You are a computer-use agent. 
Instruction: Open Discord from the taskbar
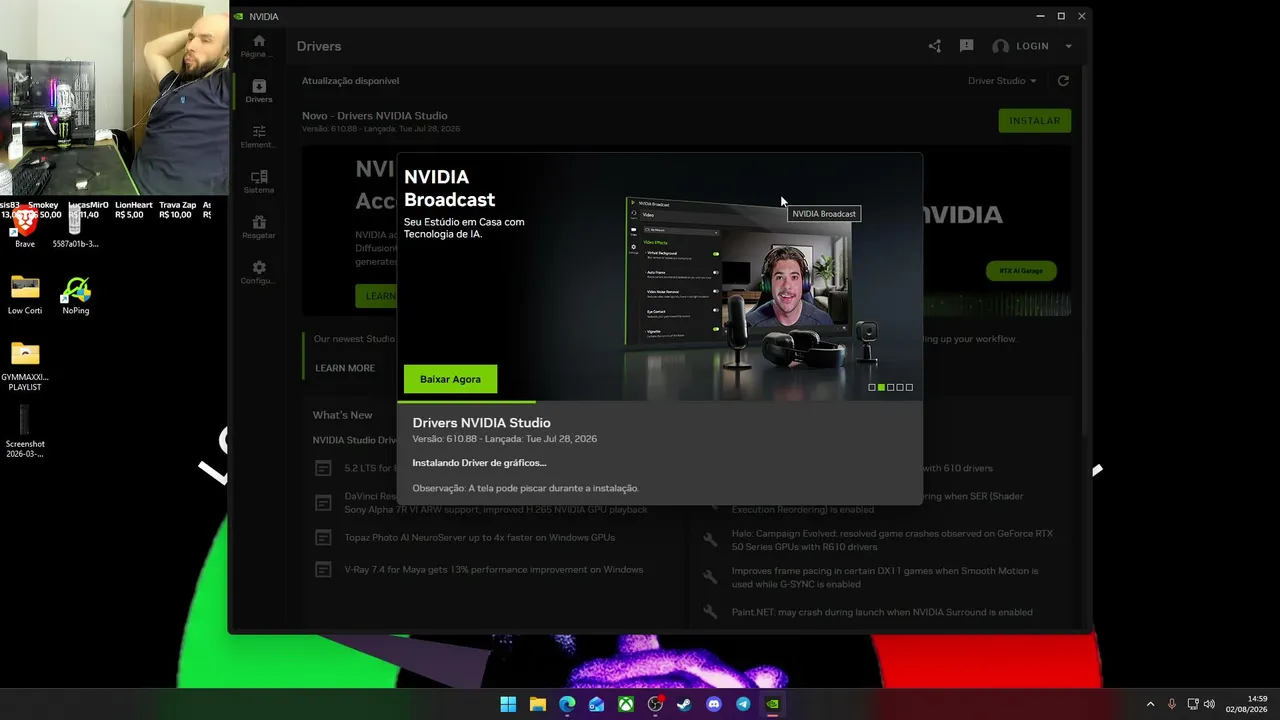pos(713,704)
